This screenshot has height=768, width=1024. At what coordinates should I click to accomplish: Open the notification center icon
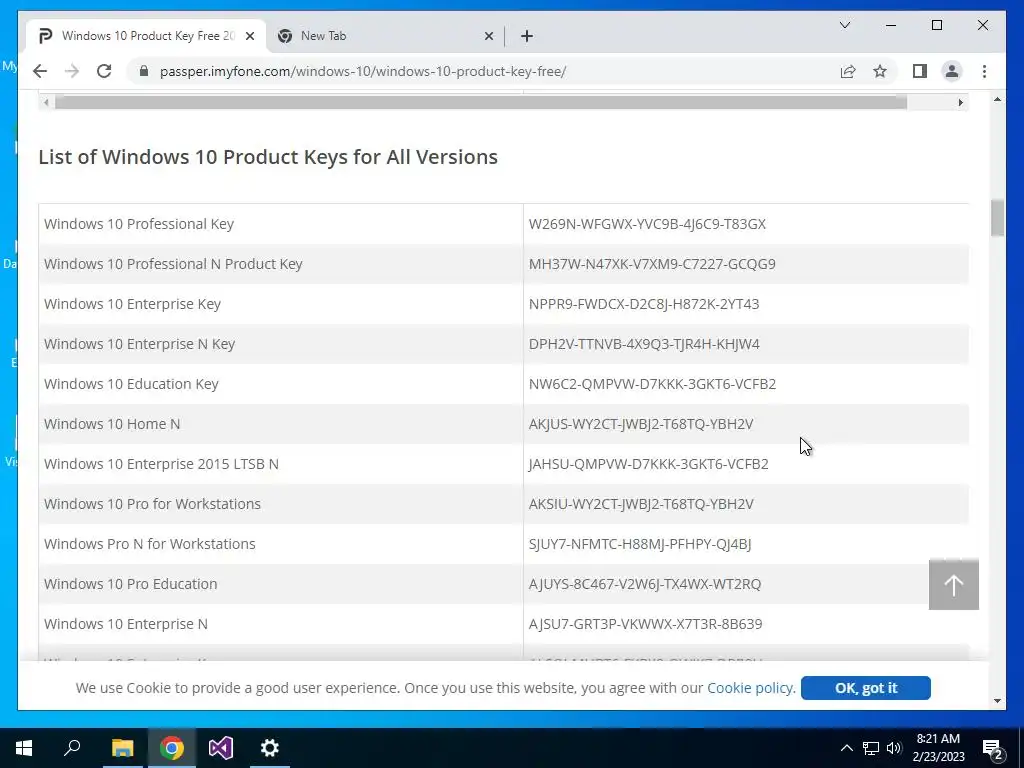tap(993, 748)
